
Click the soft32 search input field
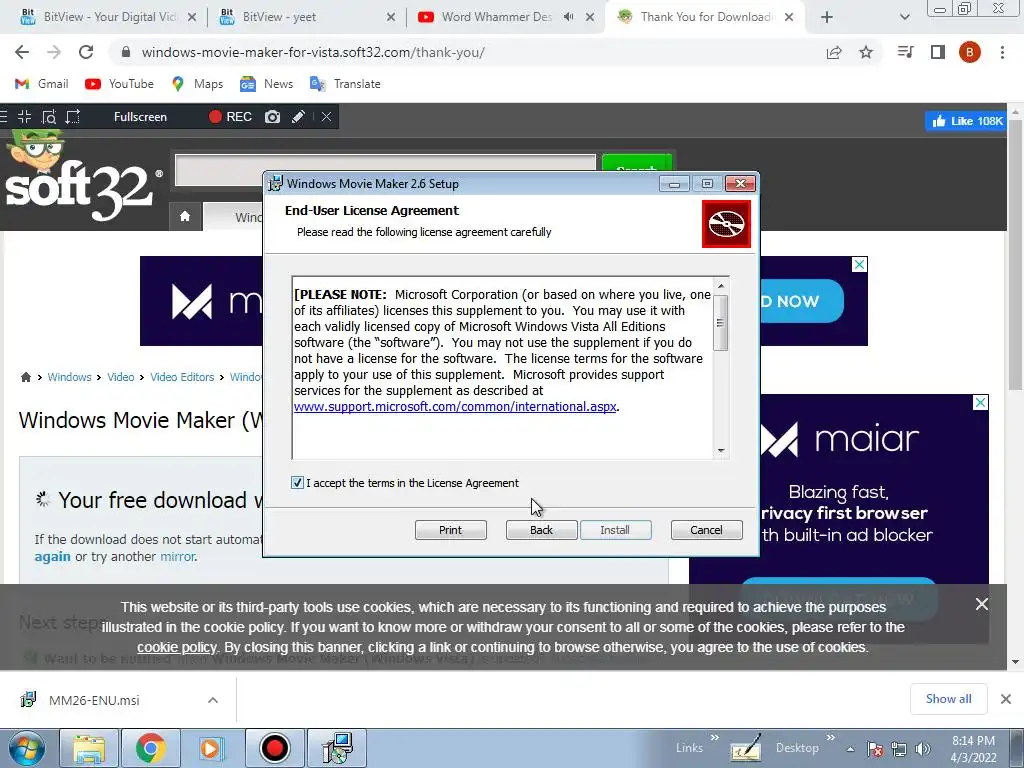point(385,170)
